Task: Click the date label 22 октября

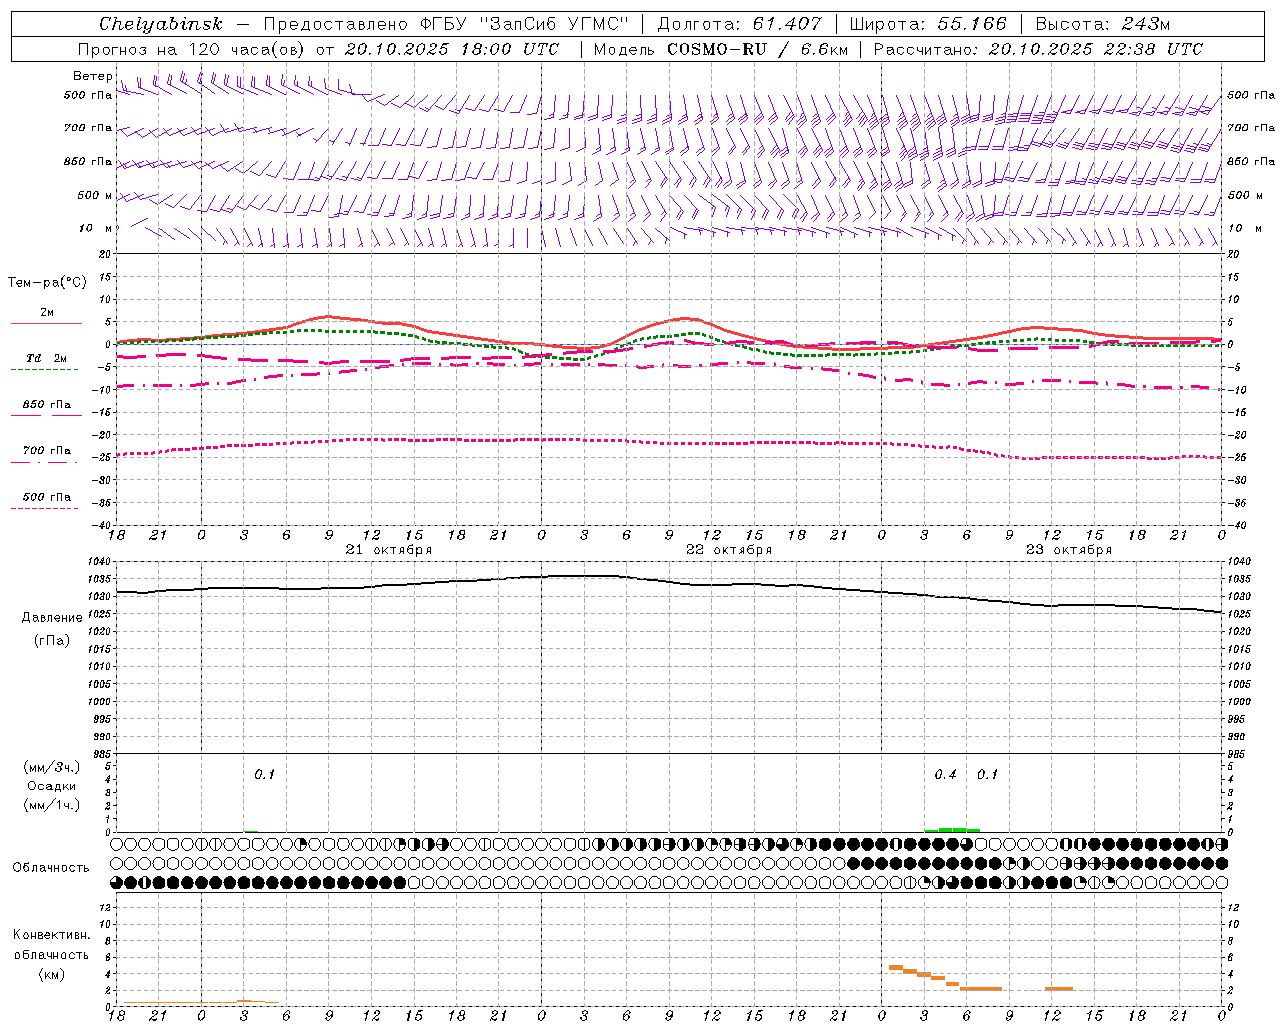Action: 729,550
